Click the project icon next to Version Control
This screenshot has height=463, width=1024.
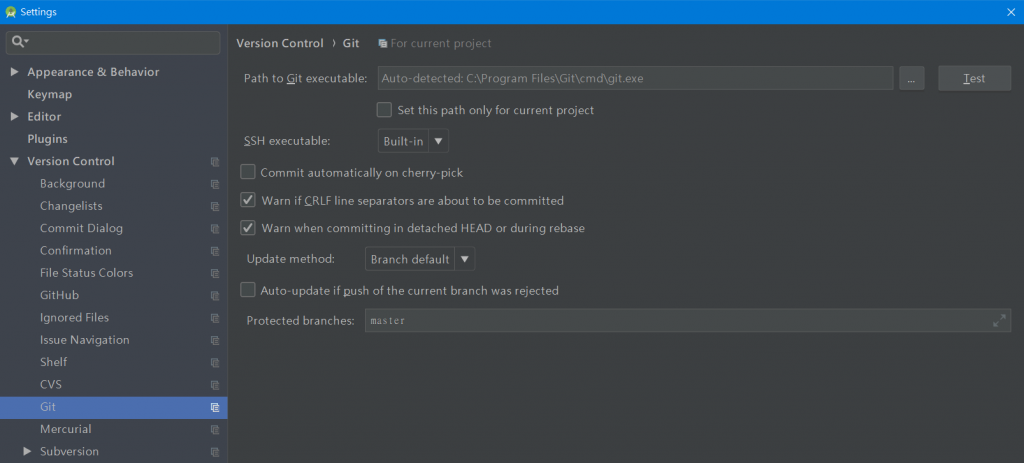[215, 162]
